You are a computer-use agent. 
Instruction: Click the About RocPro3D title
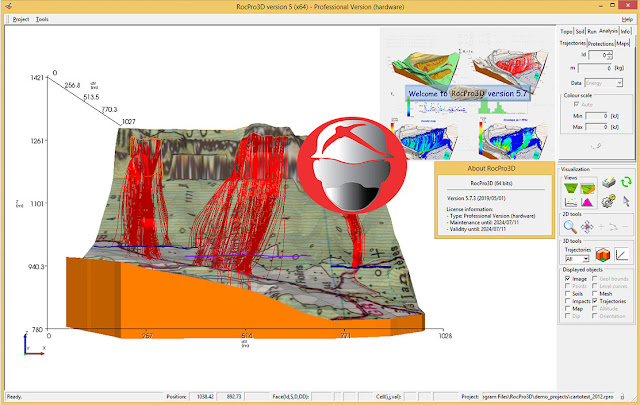tap(491, 168)
